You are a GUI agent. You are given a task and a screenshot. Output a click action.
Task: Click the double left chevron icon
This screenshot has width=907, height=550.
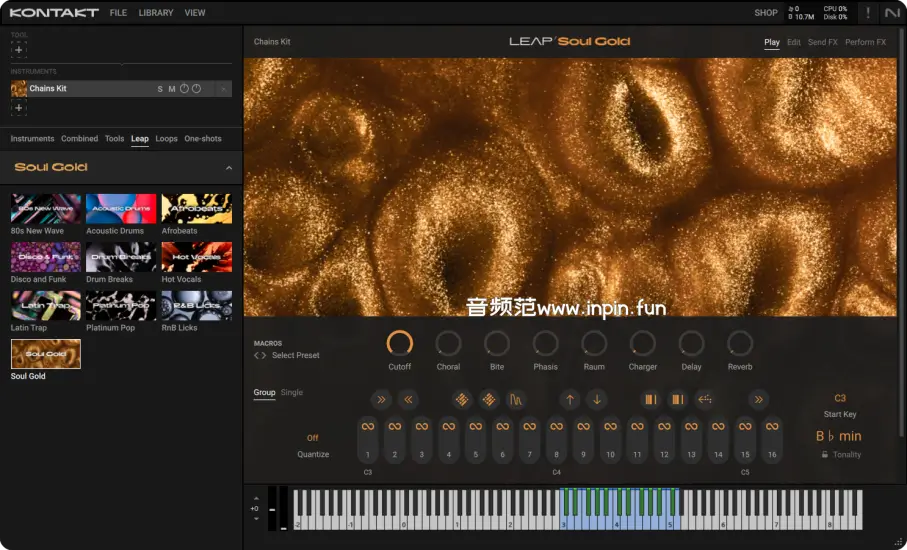[408, 400]
